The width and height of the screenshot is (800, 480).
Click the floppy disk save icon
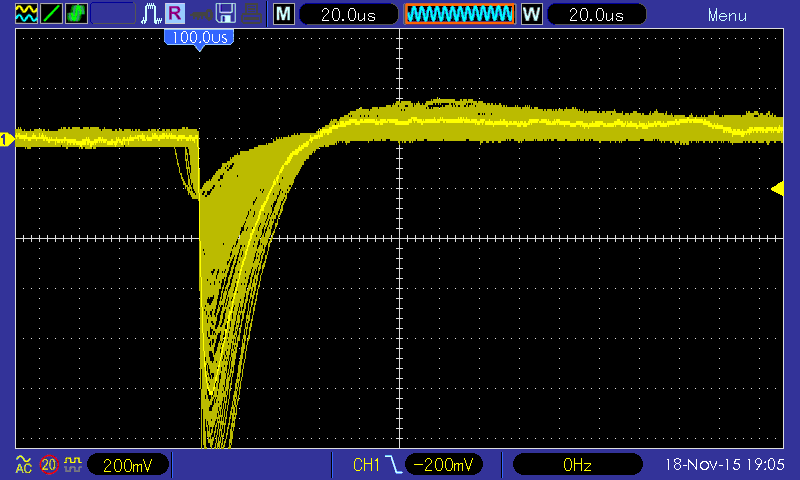(226, 14)
